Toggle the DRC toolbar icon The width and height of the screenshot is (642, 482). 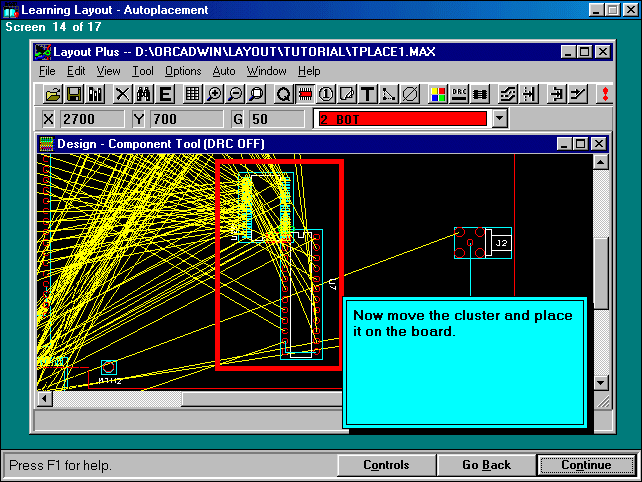point(459,94)
